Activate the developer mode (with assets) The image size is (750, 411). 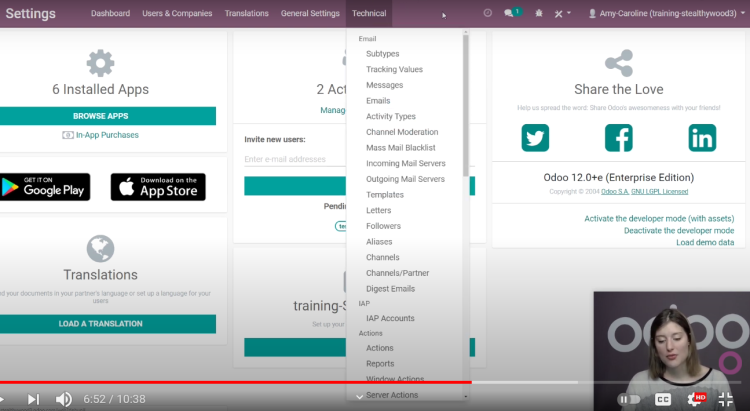[659, 219]
